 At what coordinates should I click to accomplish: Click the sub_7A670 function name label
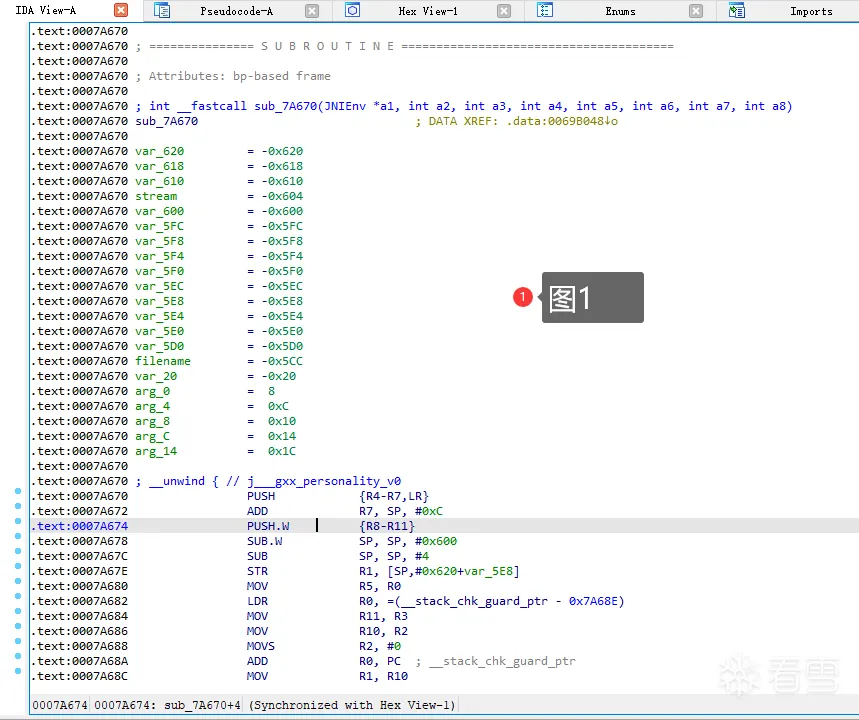tap(166, 121)
